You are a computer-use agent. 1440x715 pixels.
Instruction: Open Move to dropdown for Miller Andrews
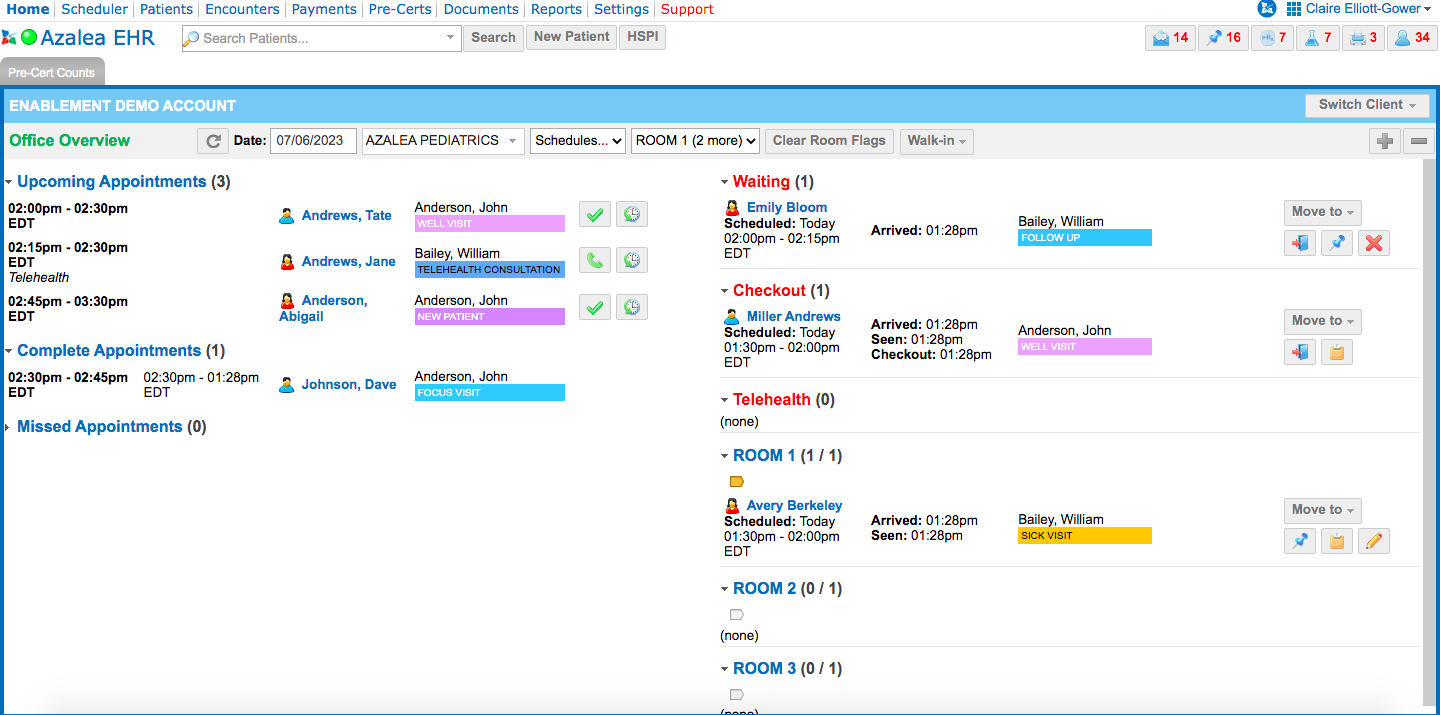(1322, 321)
